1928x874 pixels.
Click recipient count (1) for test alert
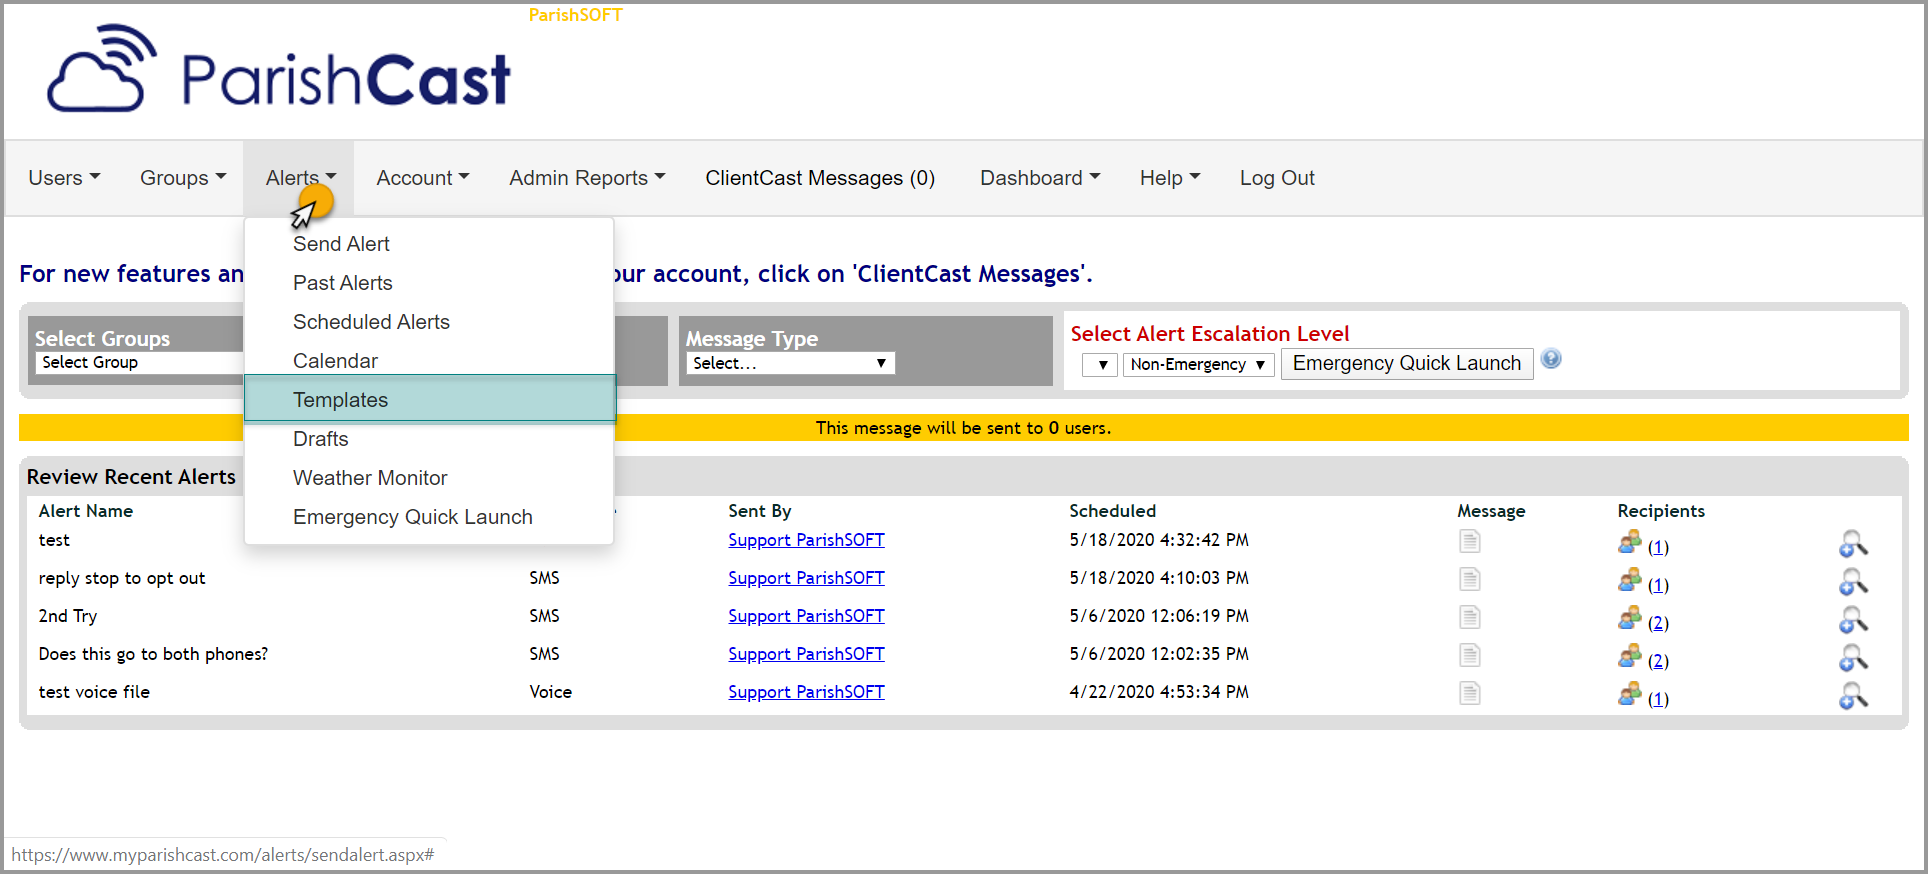pos(1658,547)
